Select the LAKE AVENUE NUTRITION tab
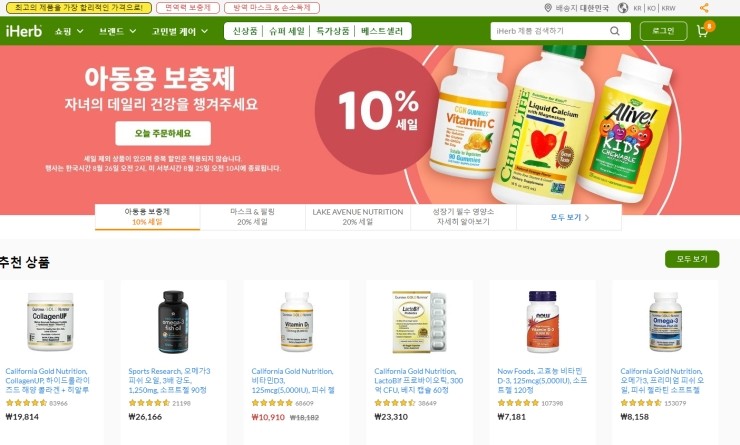 point(358,217)
